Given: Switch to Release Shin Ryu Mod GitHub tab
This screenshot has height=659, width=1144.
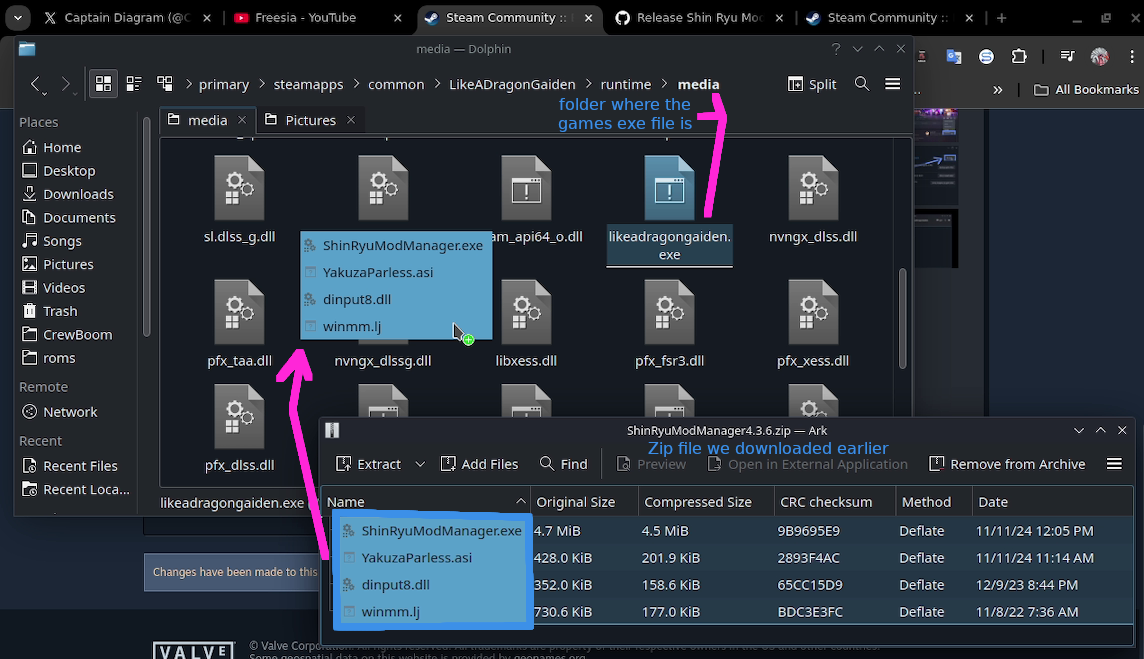Looking at the screenshot, I should [699, 18].
